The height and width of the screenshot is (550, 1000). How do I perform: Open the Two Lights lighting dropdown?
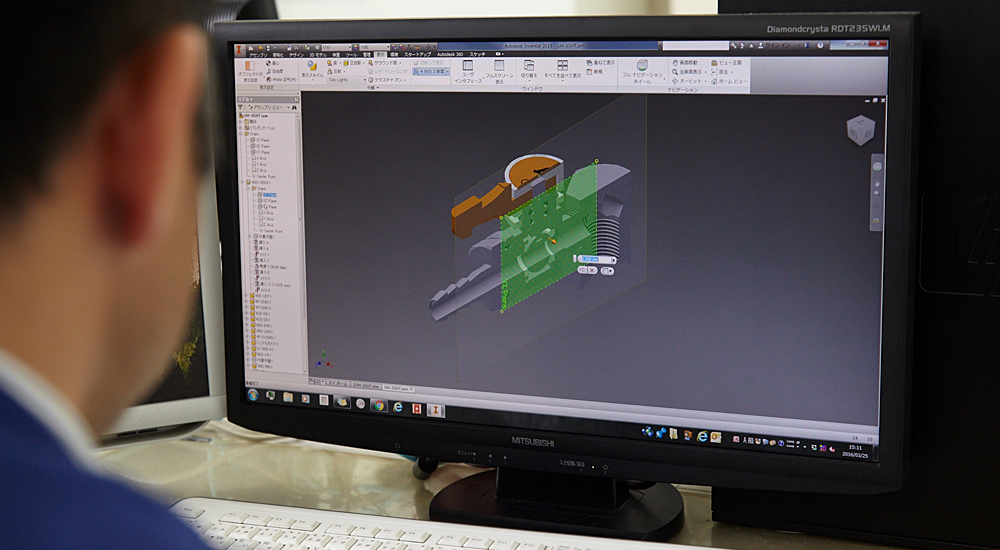(345, 80)
